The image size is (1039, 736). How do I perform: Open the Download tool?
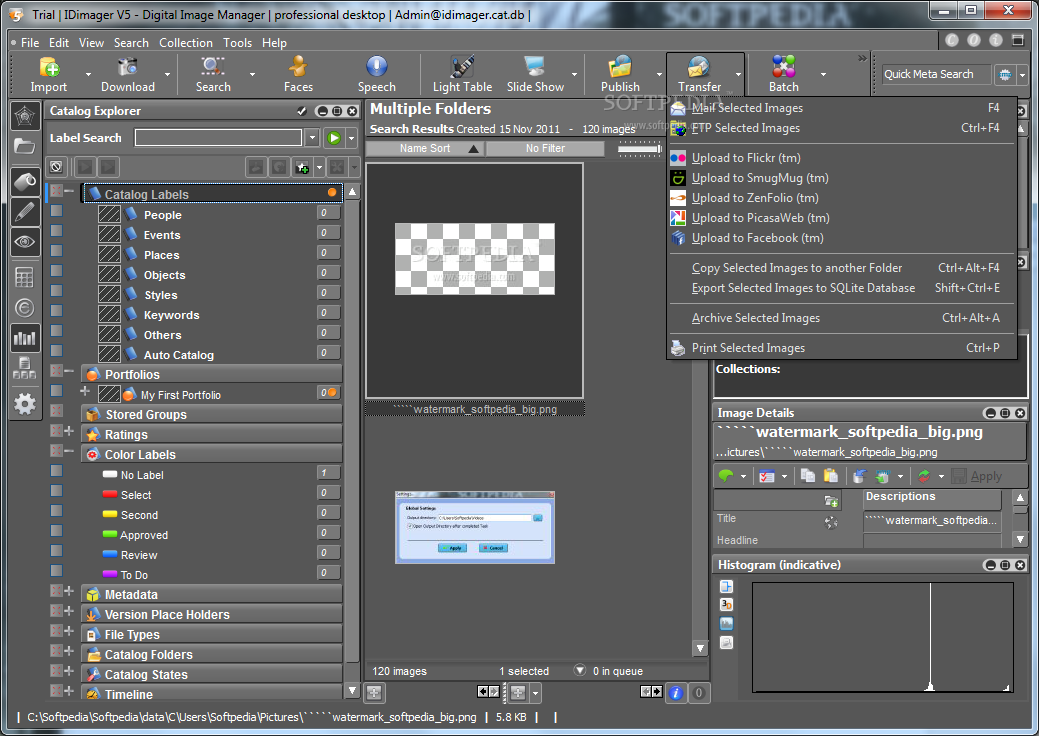[127, 74]
